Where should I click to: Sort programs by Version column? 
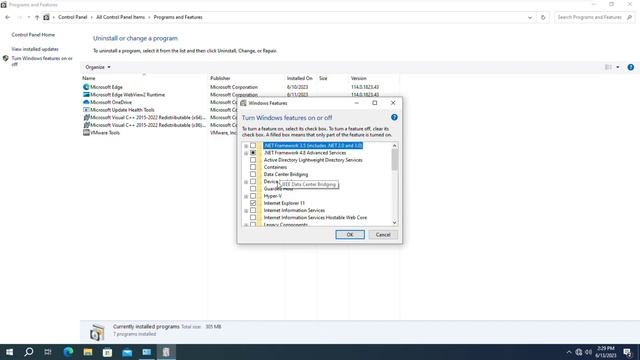click(359, 78)
